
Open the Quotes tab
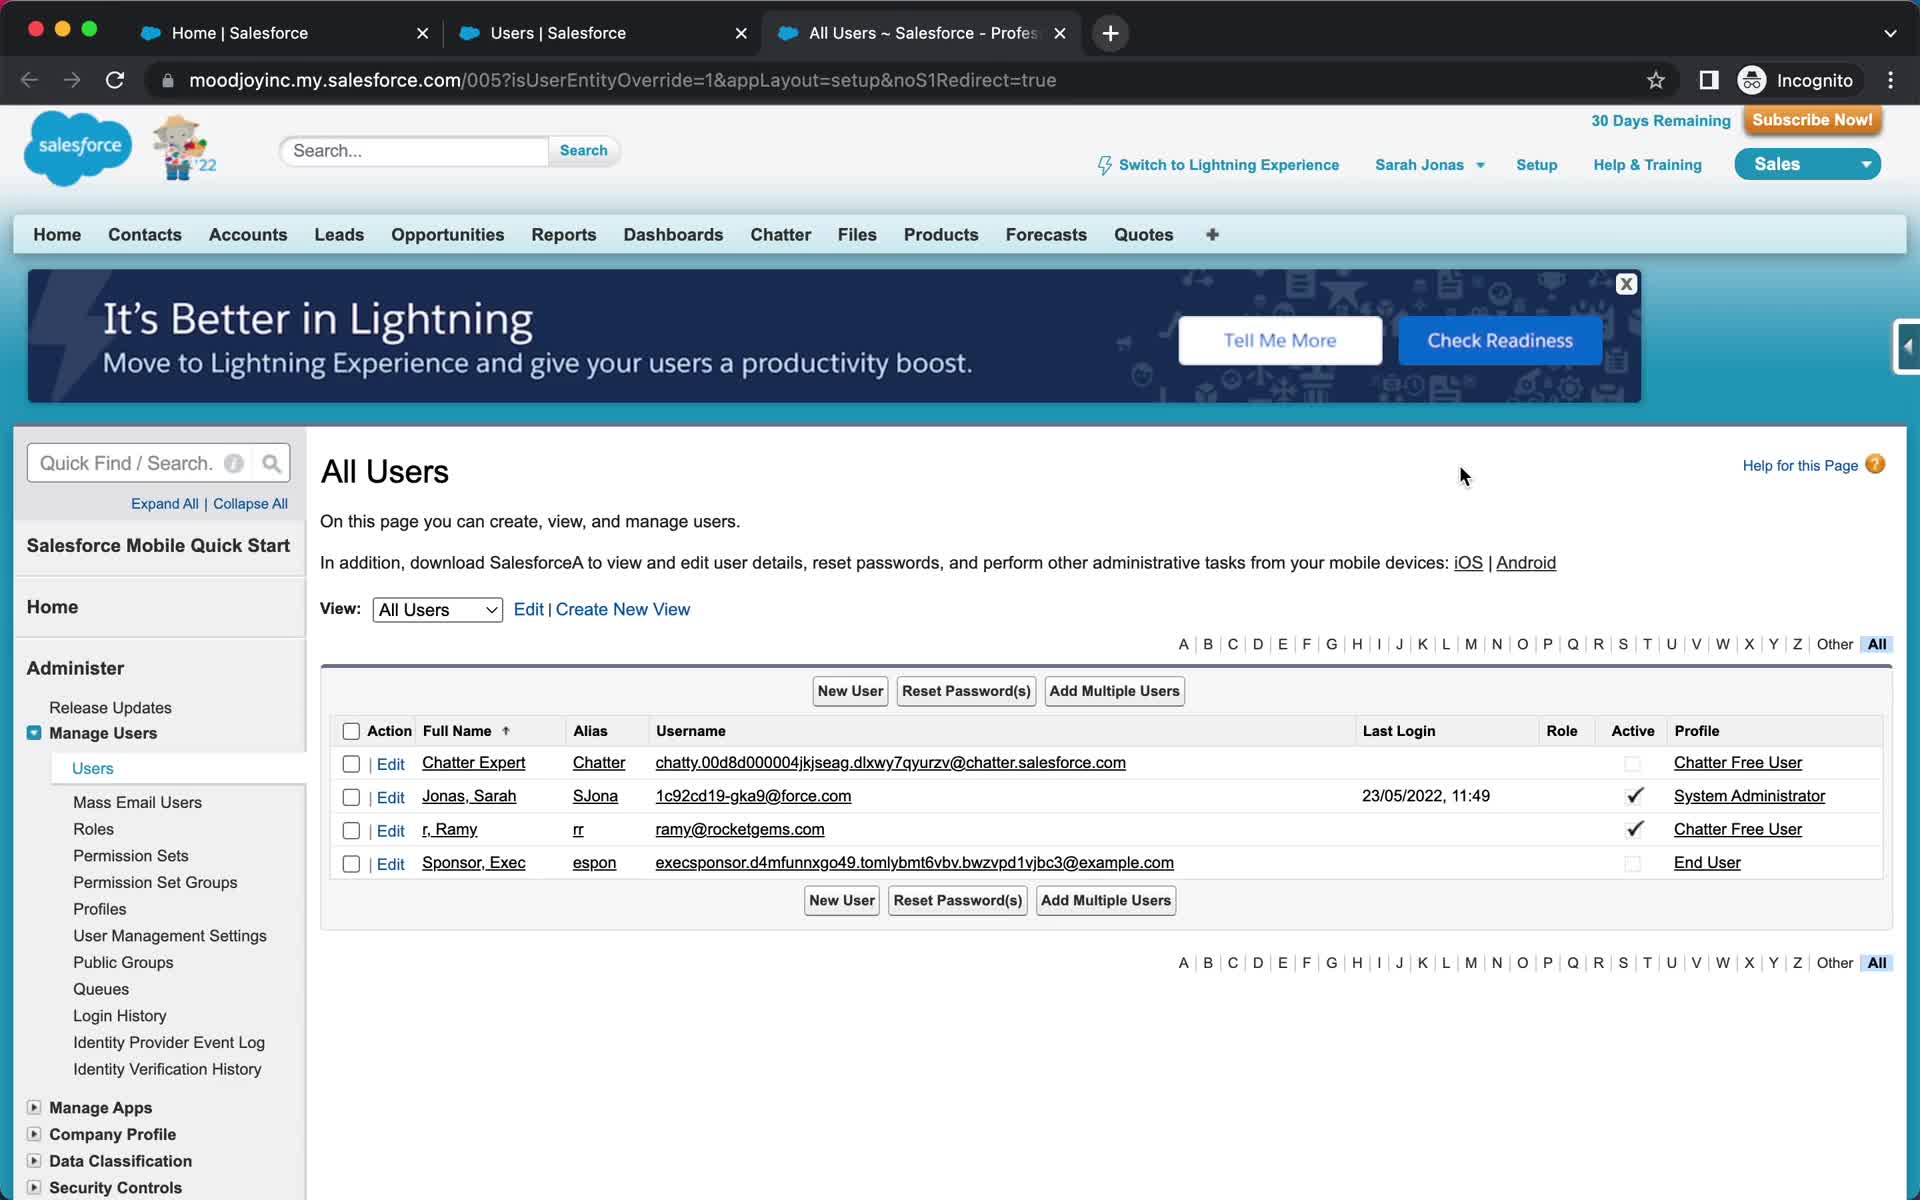click(x=1144, y=234)
